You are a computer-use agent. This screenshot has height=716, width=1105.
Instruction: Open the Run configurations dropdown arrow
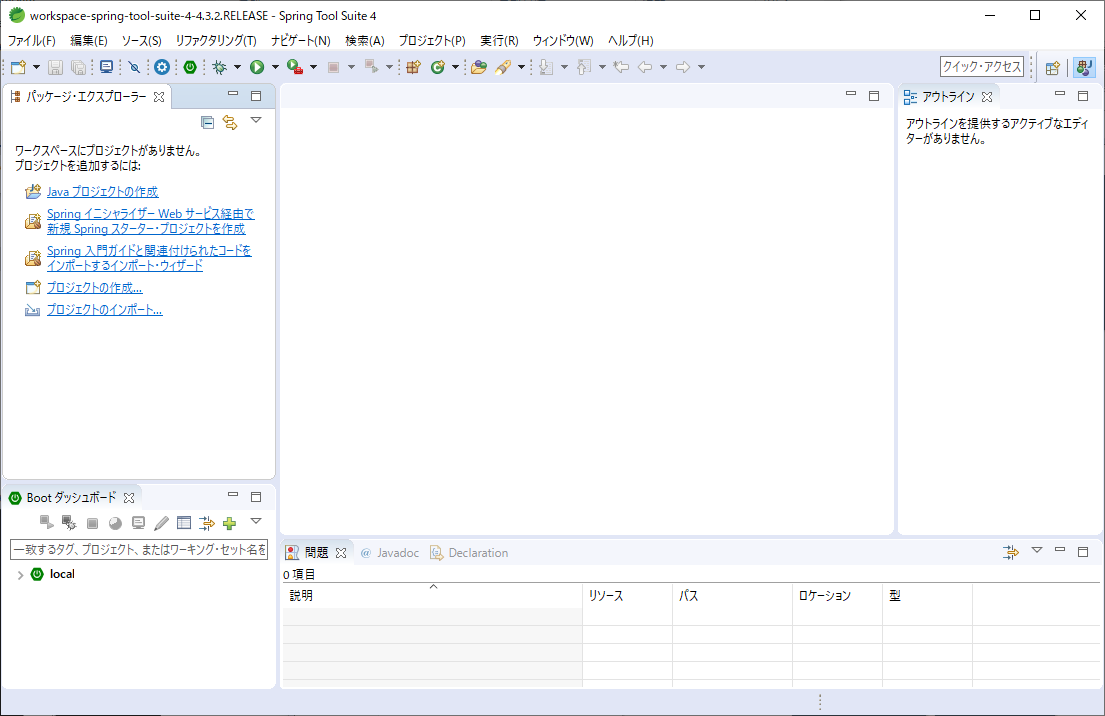[x=275, y=67]
